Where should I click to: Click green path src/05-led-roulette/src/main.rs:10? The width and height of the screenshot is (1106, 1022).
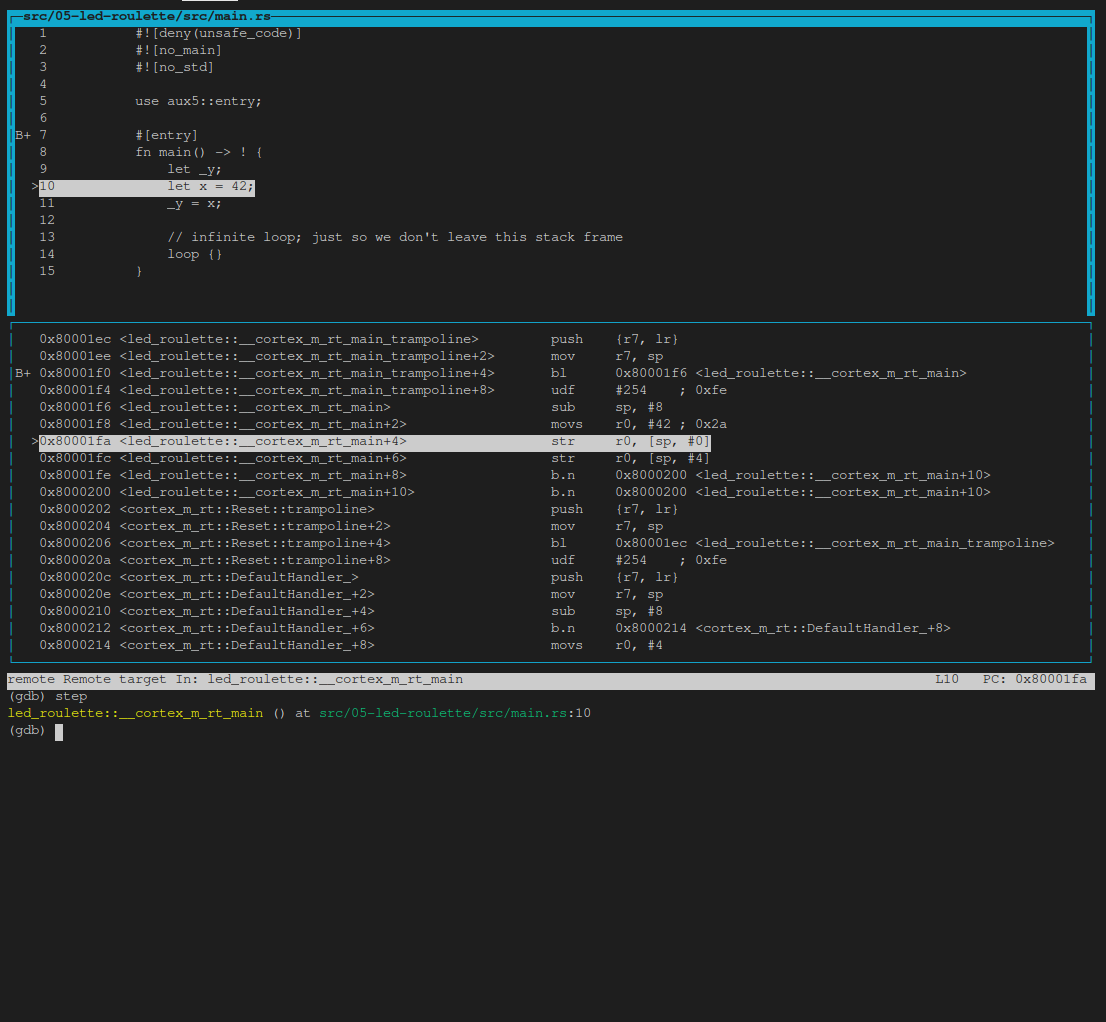pos(455,713)
